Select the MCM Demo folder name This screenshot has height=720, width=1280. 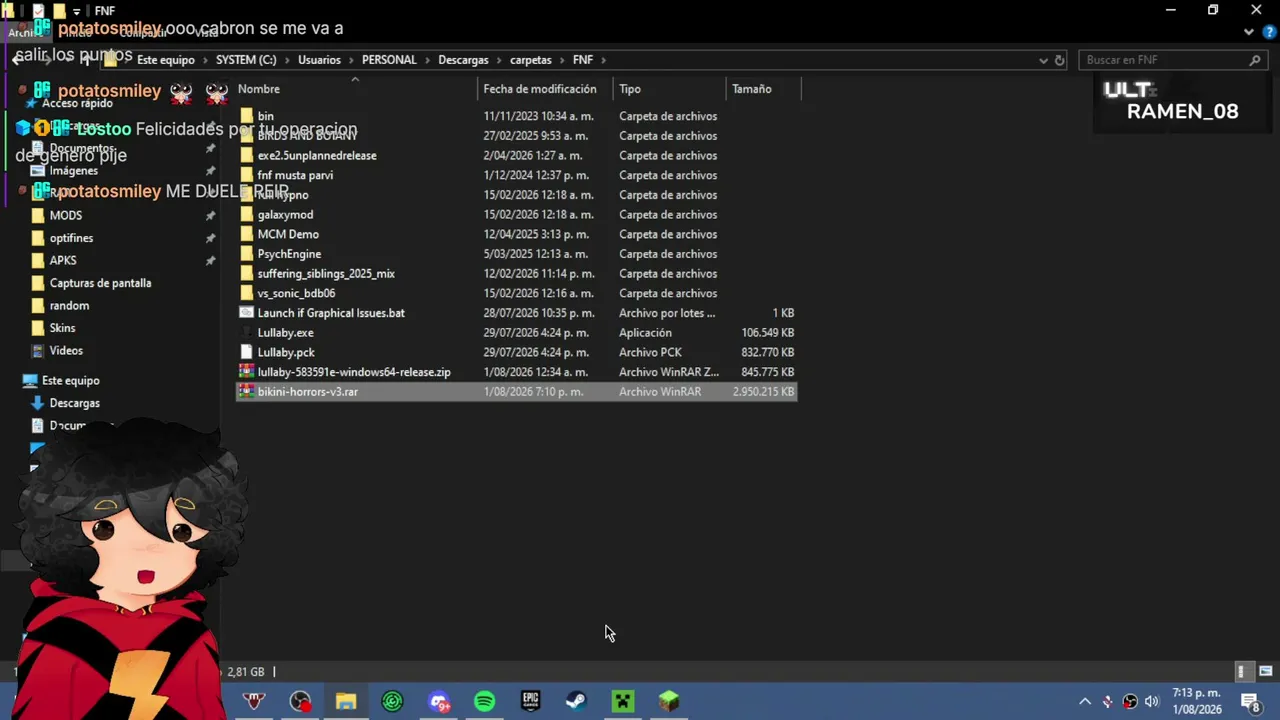click(x=288, y=234)
